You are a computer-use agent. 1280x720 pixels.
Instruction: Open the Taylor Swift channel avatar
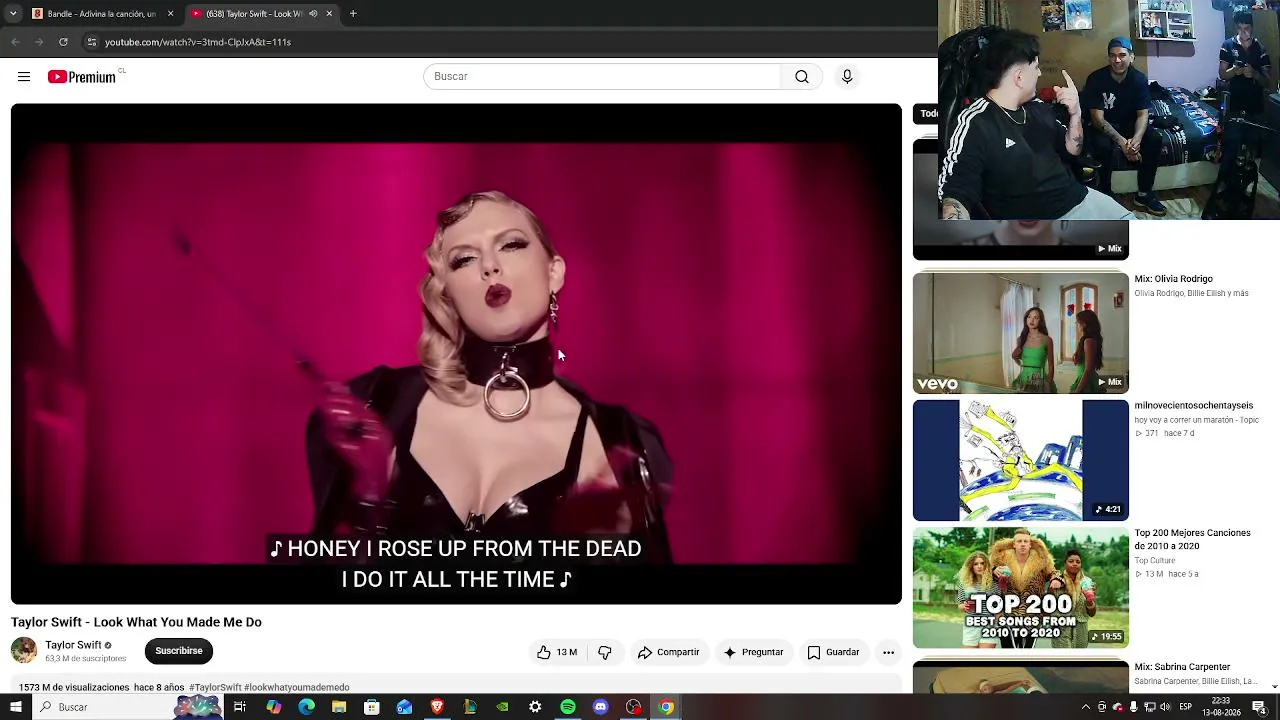[x=24, y=650]
